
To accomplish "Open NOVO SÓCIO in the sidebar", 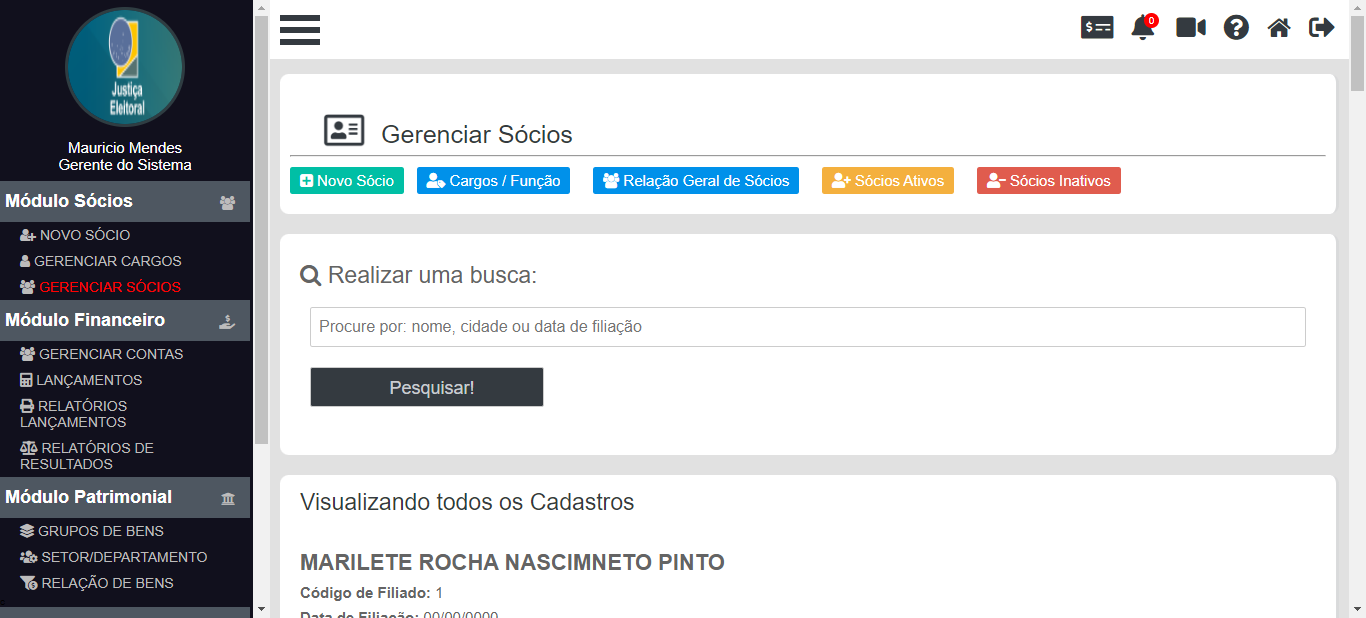I will 84,235.
